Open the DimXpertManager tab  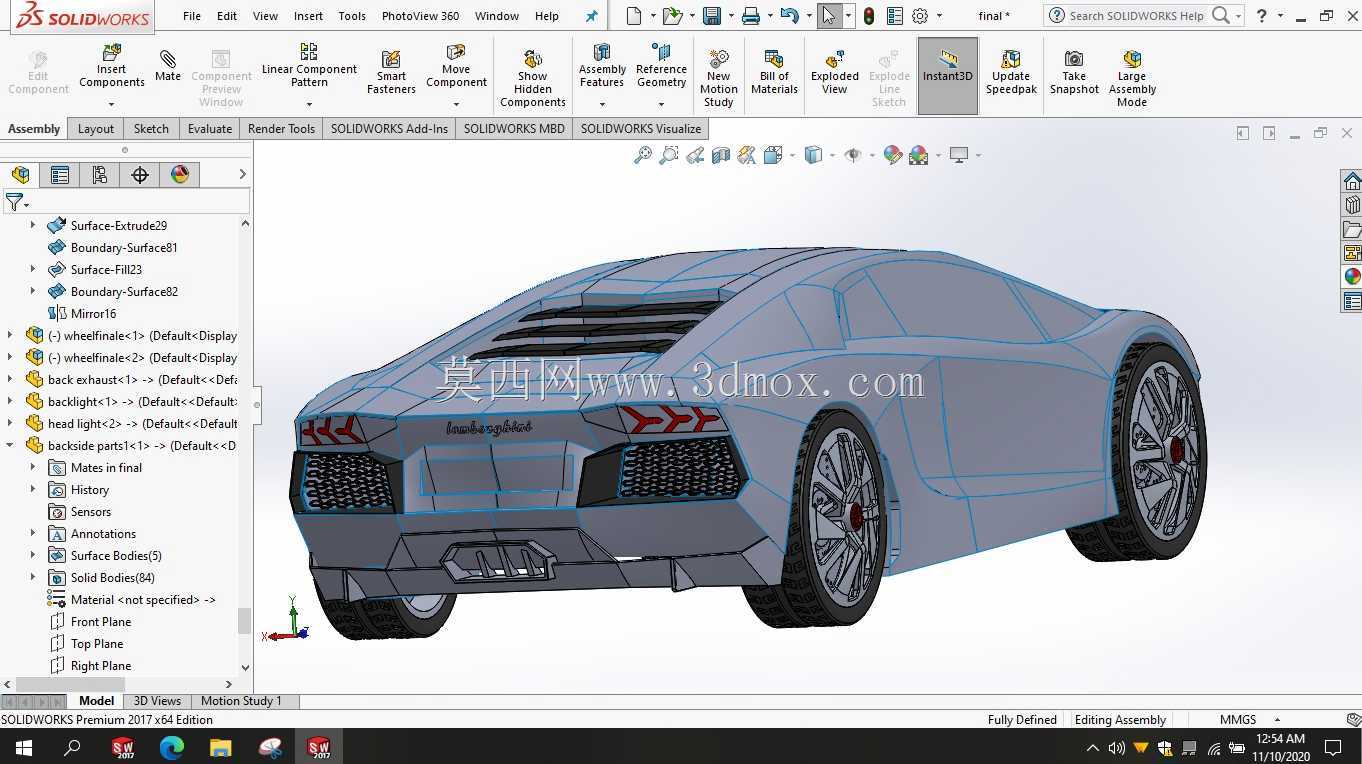[140, 175]
